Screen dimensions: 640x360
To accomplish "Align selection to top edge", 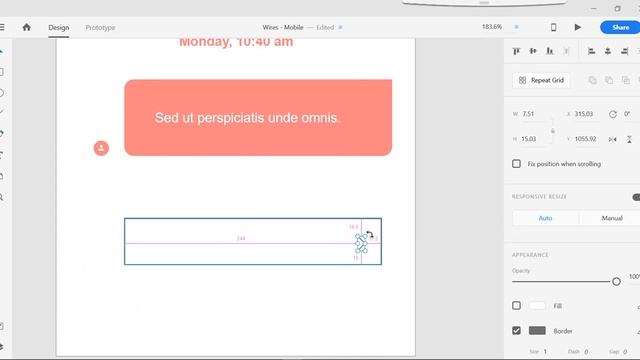I will tap(516, 51).
